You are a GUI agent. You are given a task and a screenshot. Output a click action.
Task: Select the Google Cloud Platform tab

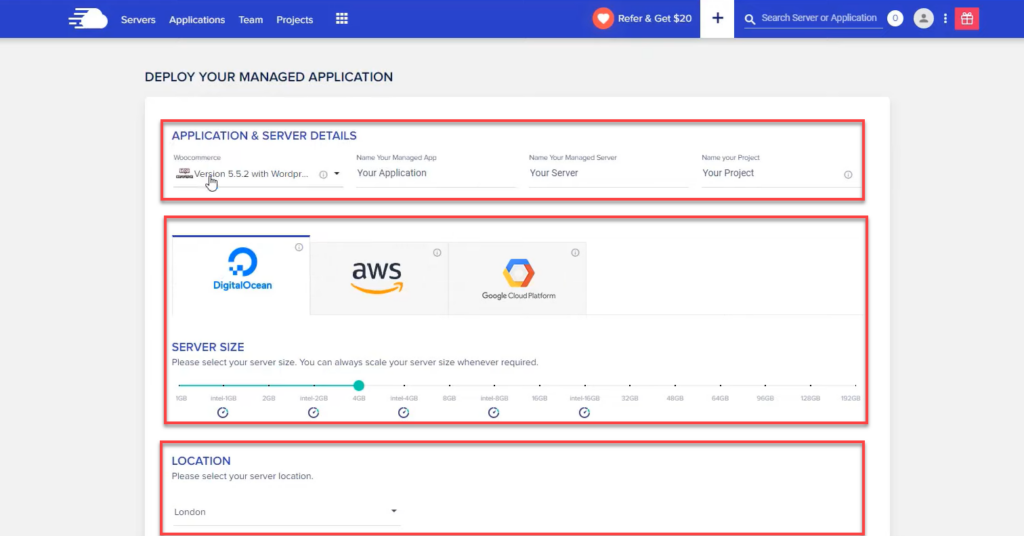pos(517,278)
